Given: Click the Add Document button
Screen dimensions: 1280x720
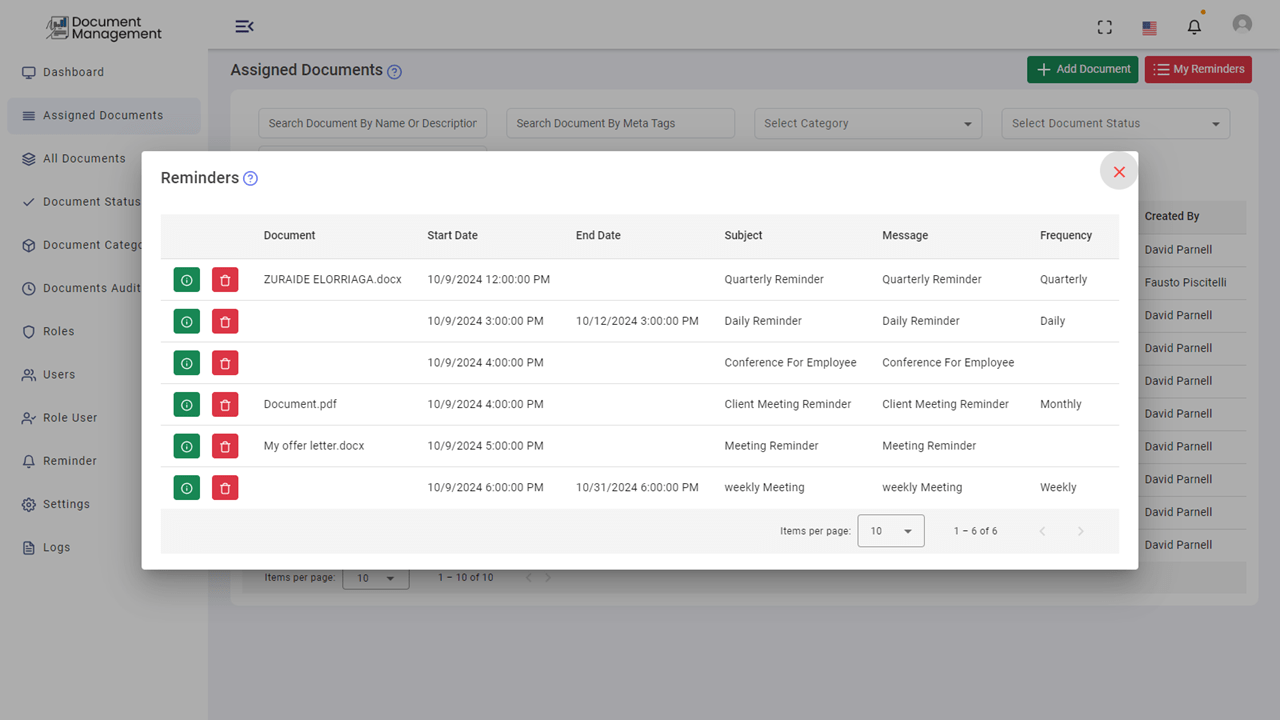Looking at the screenshot, I should 1082,70.
